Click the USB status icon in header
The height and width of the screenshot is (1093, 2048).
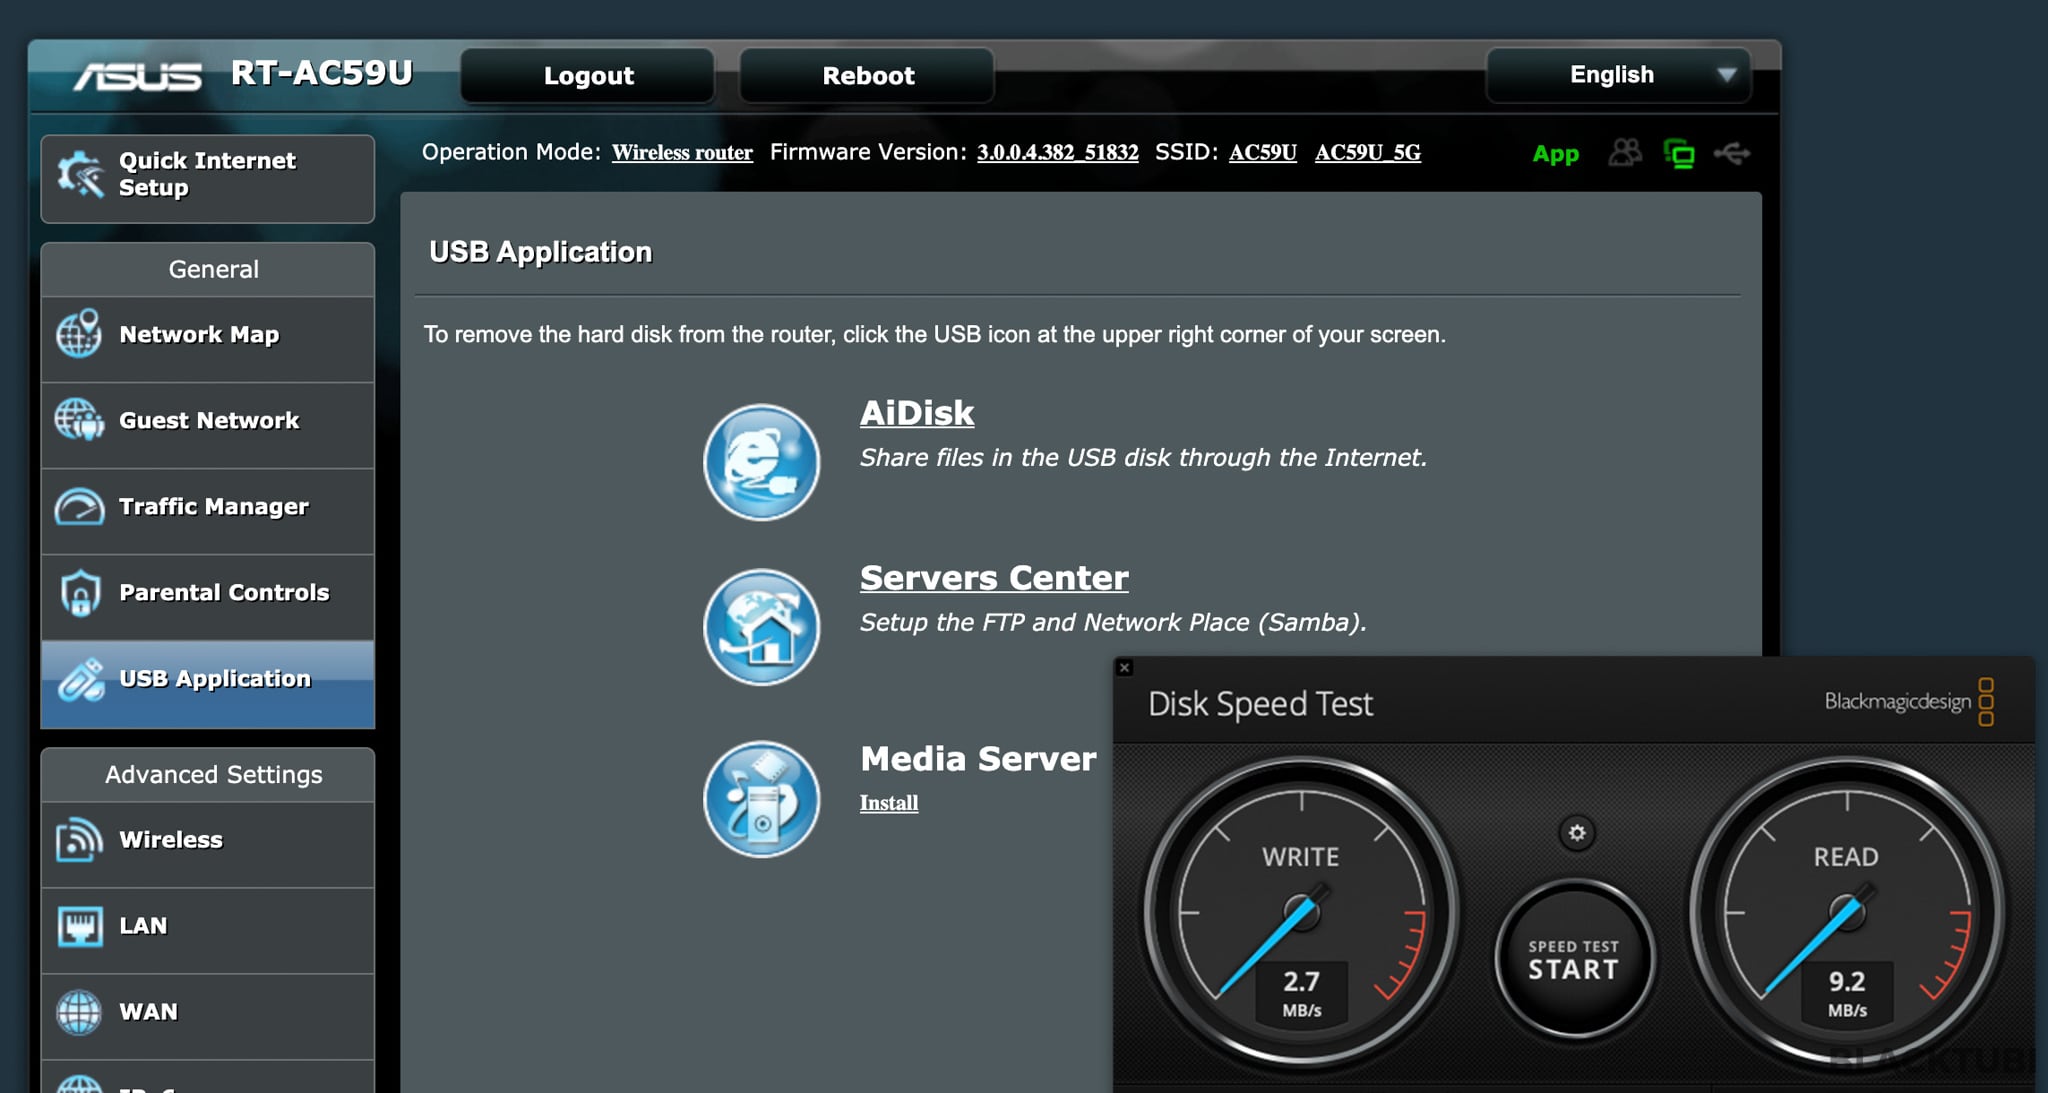pyautogui.click(x=1732, y=153)
